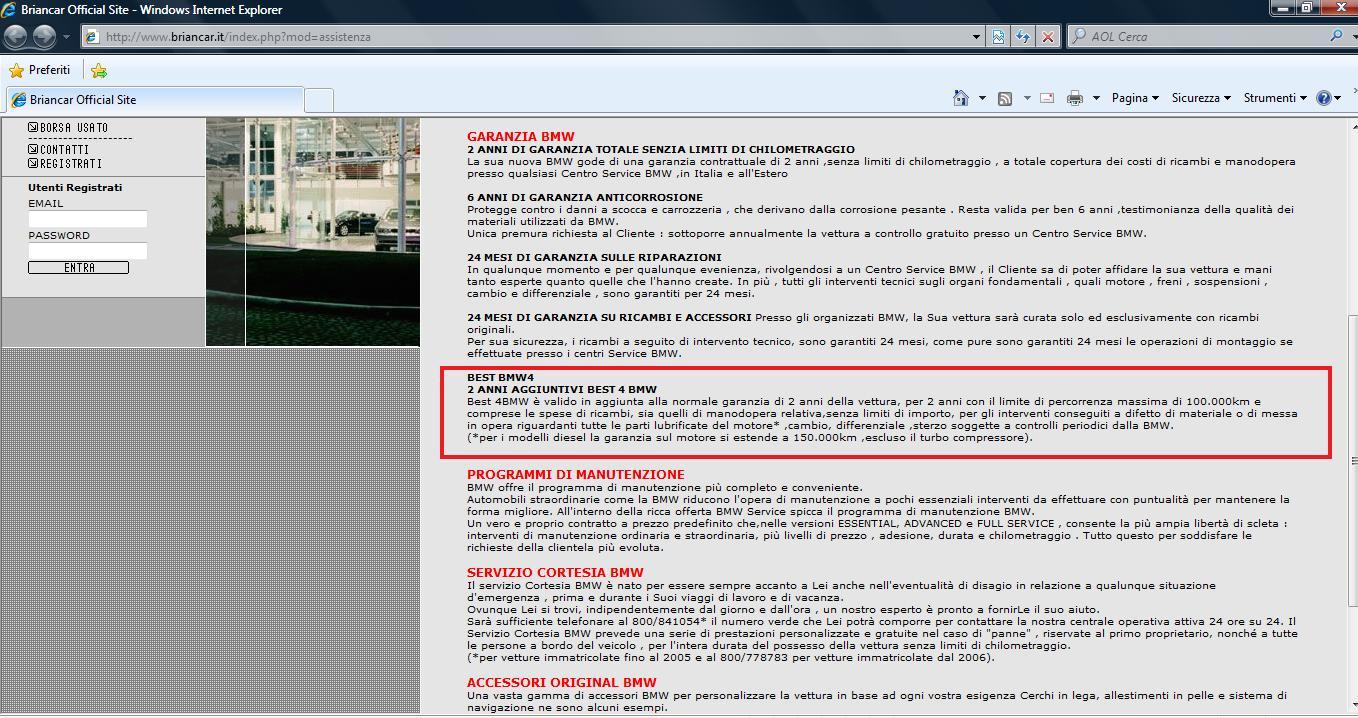Expand the RSS feeds dropdown arrow
Screen dimensions: 1358x718
pos(1026,98)
